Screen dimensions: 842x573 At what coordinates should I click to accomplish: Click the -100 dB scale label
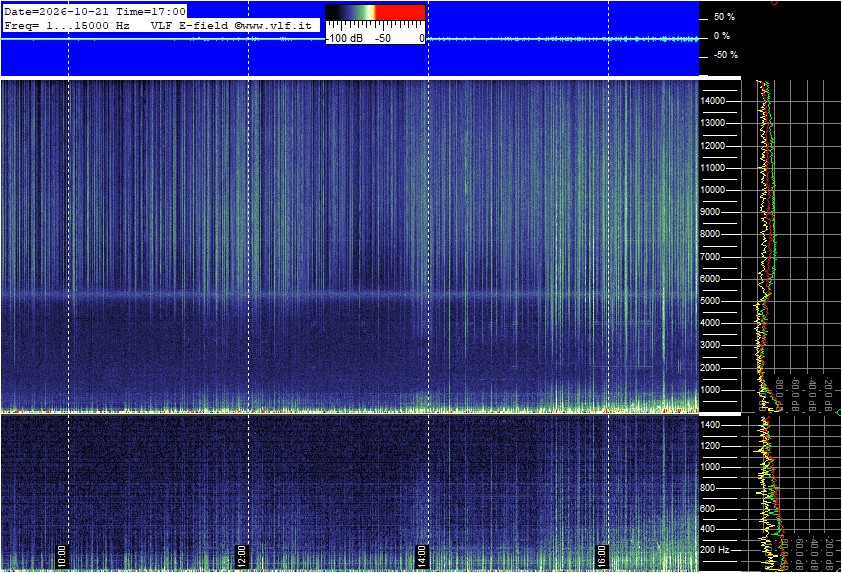tap(344, 38)
